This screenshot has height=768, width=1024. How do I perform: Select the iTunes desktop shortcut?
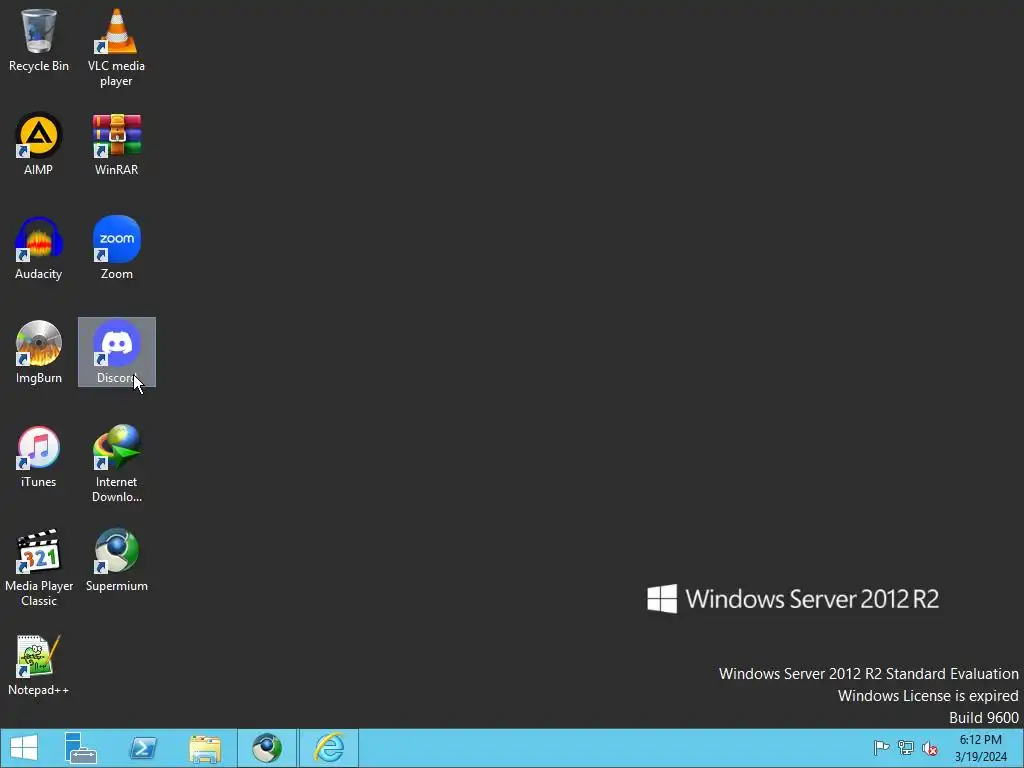[39, 456]
